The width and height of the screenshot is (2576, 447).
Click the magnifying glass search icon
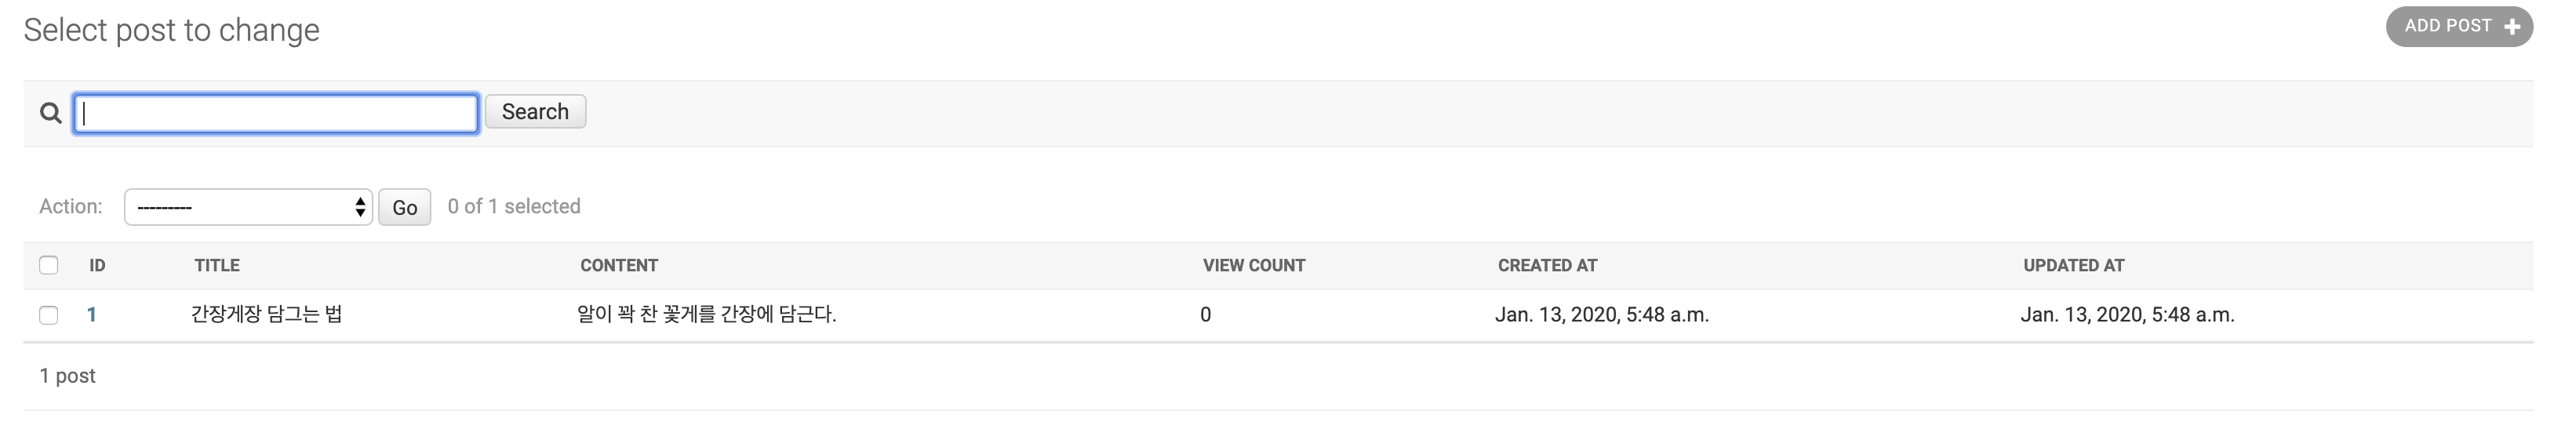50,113
